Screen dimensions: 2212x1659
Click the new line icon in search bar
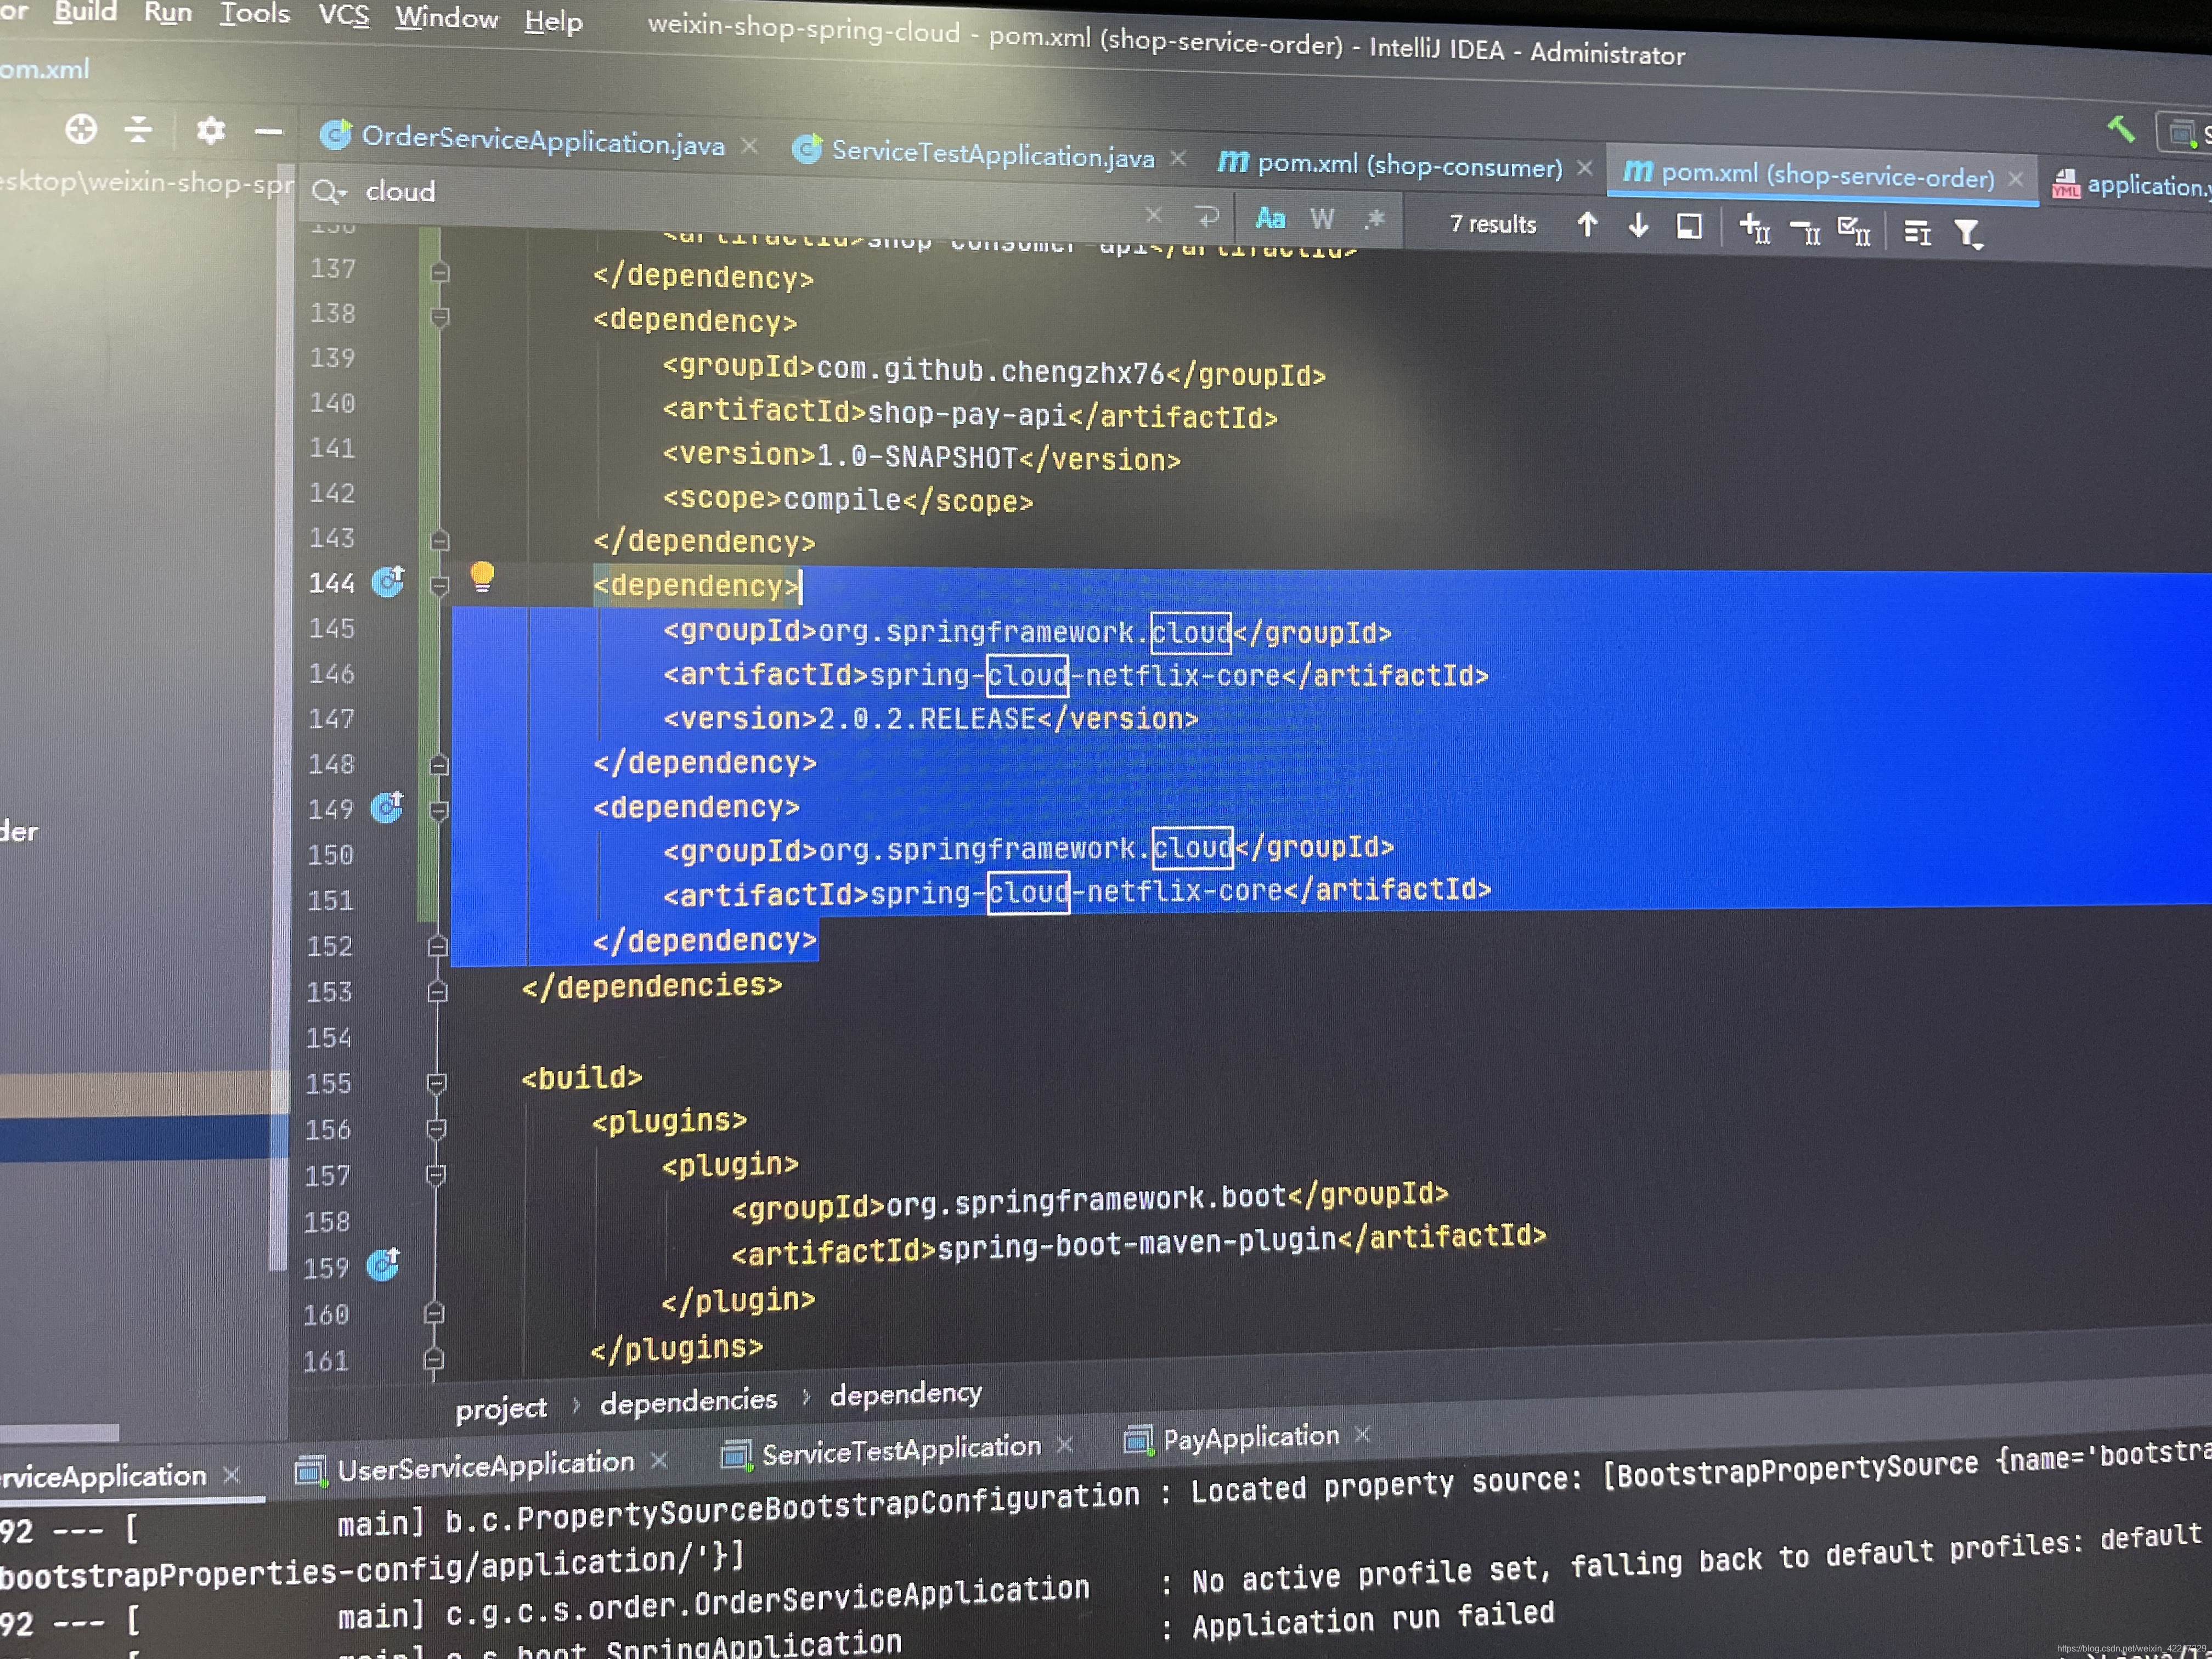click(x=1207, y=216)
